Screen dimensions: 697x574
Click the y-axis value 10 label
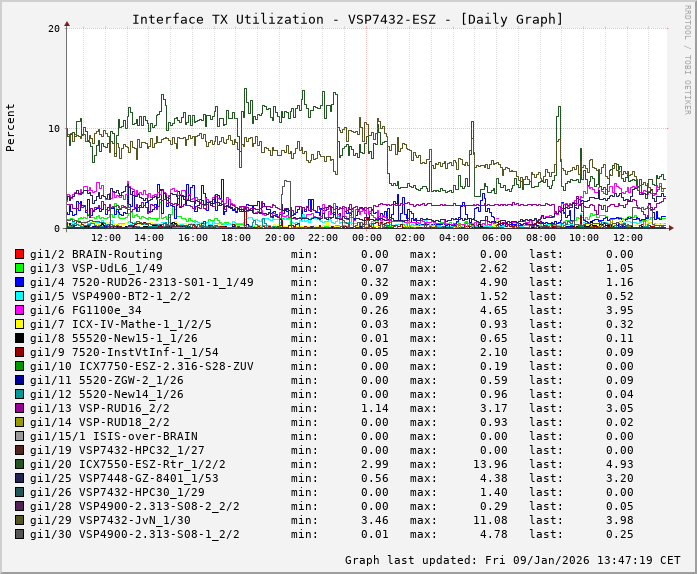[52, 128]
